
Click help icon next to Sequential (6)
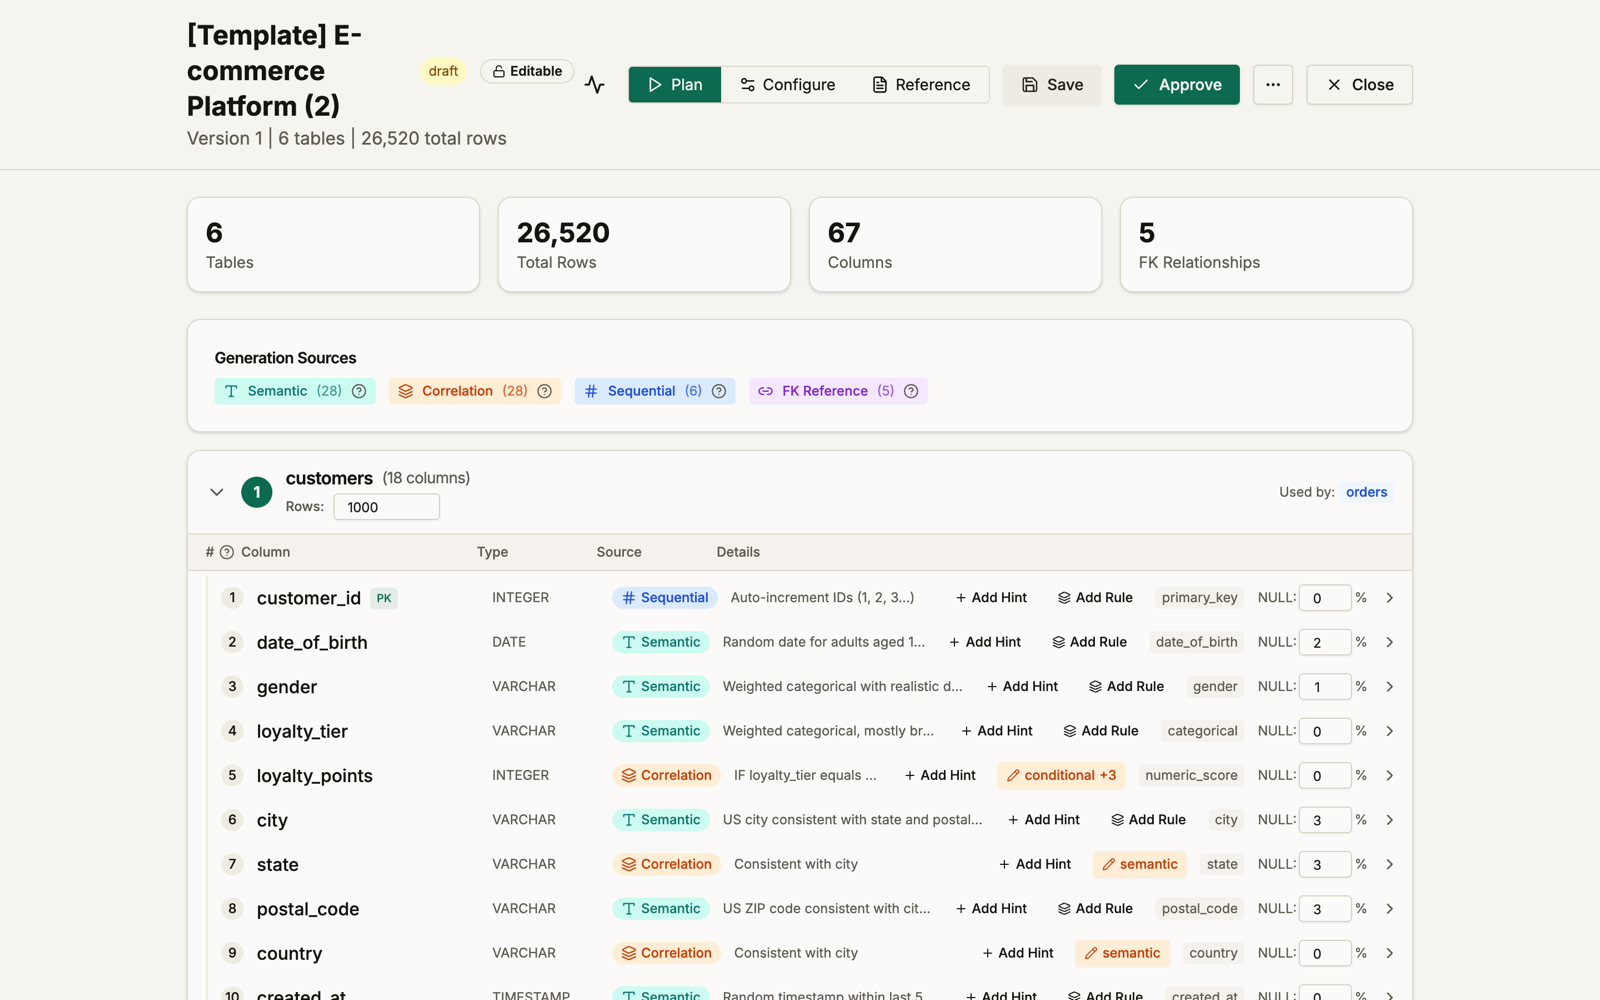[x=719, y=391]
